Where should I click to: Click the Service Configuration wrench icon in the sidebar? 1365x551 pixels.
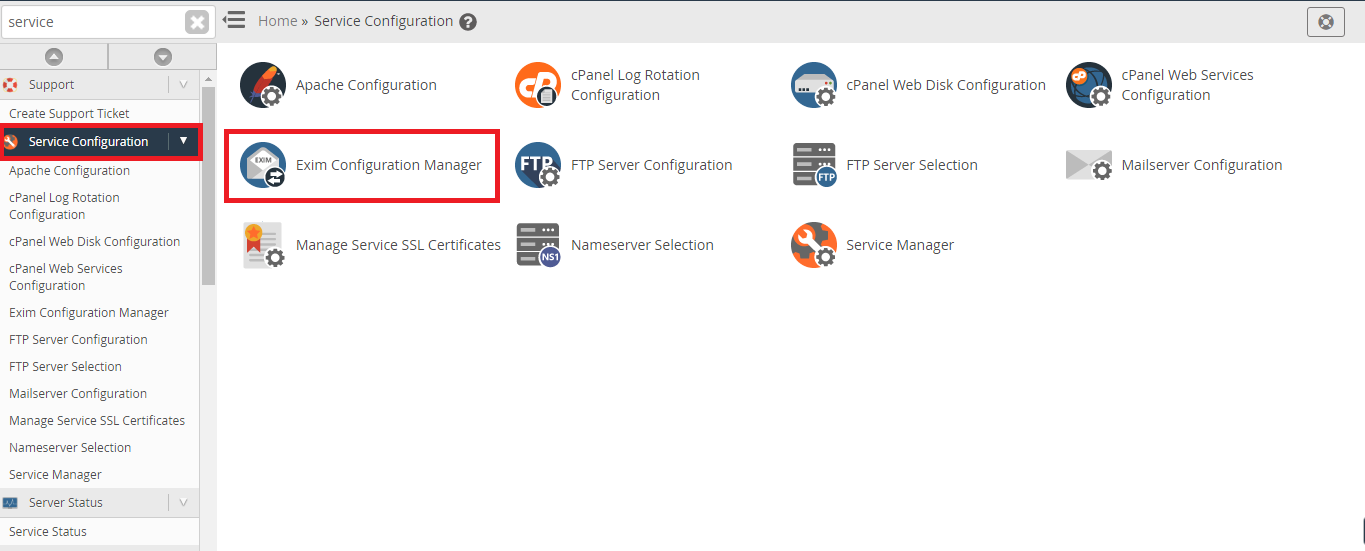[x=12, y=142]
